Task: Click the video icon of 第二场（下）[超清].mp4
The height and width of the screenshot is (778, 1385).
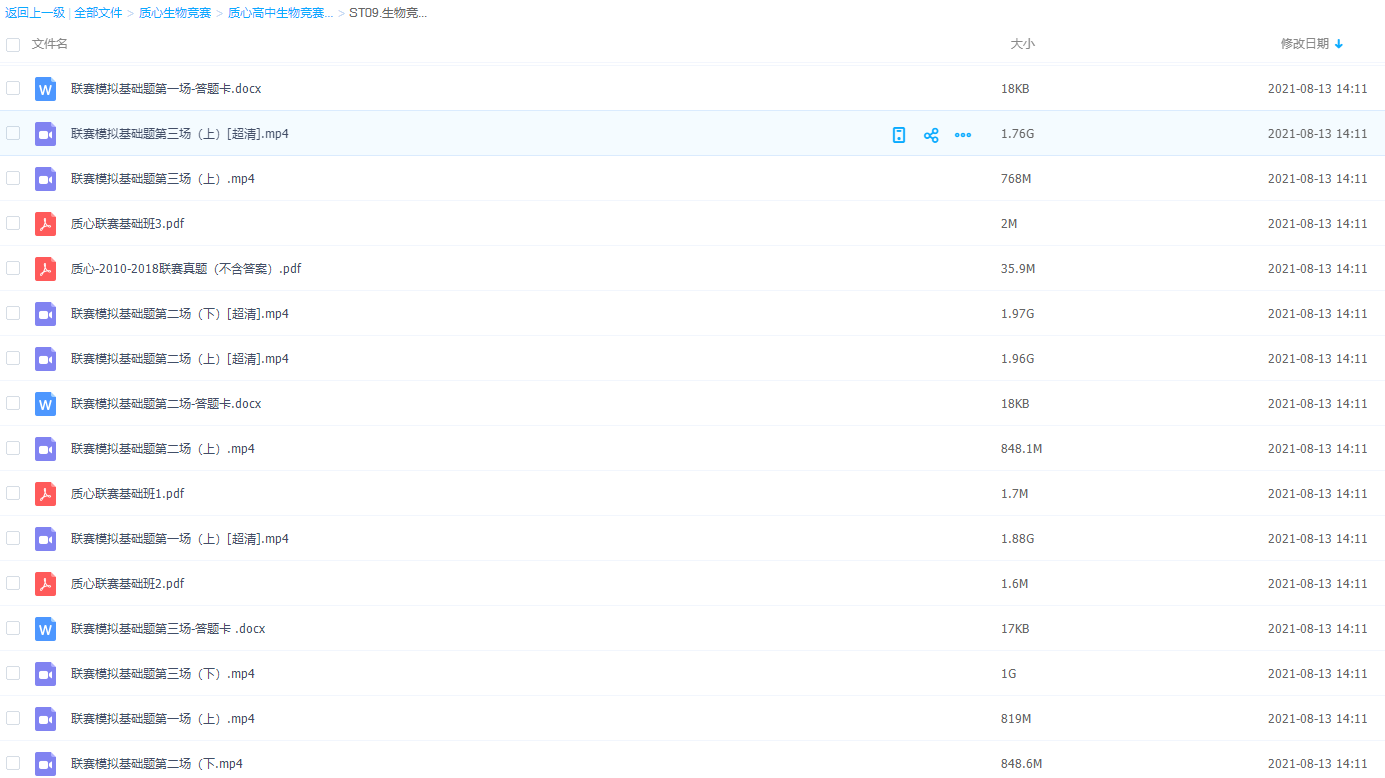Action: pyautogui.click(x=45, y=314)
